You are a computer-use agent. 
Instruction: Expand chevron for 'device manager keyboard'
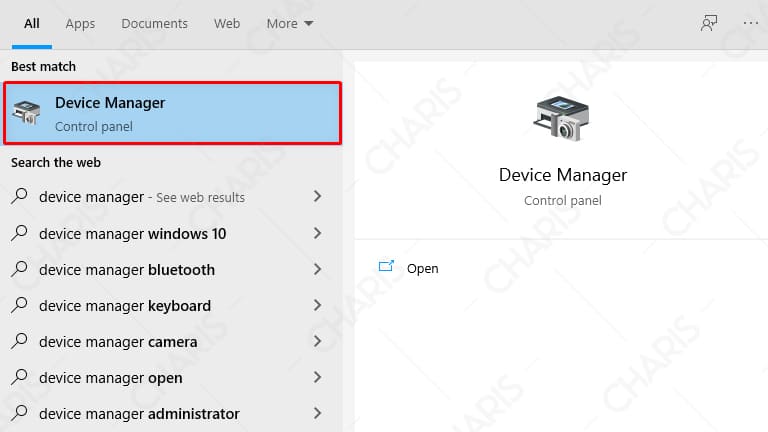pos(317,305)
